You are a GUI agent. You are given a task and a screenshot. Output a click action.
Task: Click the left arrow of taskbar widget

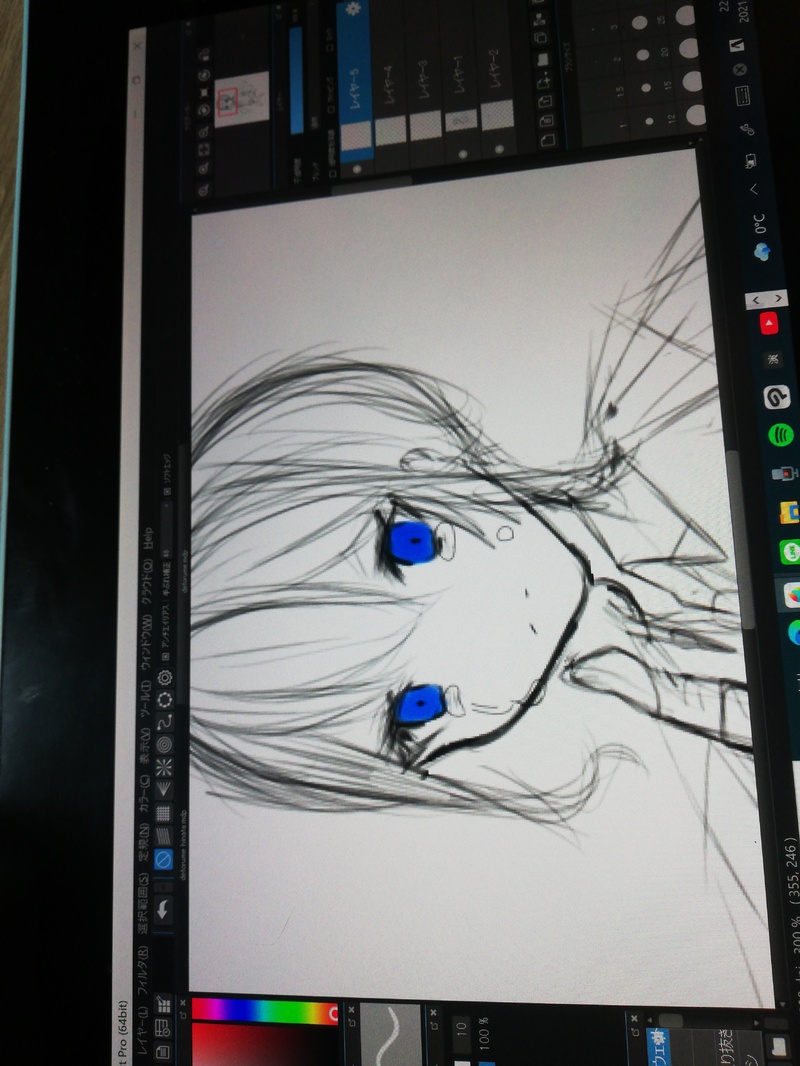pos(756,300)
